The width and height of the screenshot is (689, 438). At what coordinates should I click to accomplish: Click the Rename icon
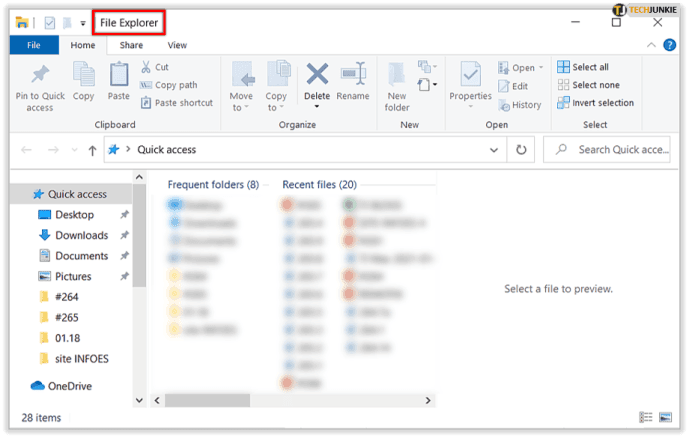(353, 74)
